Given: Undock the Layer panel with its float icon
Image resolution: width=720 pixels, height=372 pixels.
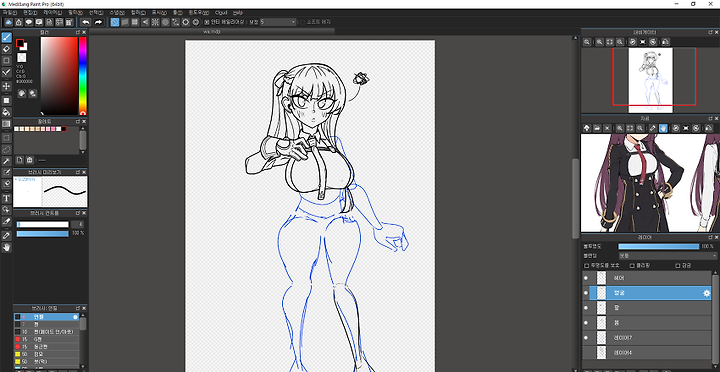Looking at the screenshot, I should [710, 237].
